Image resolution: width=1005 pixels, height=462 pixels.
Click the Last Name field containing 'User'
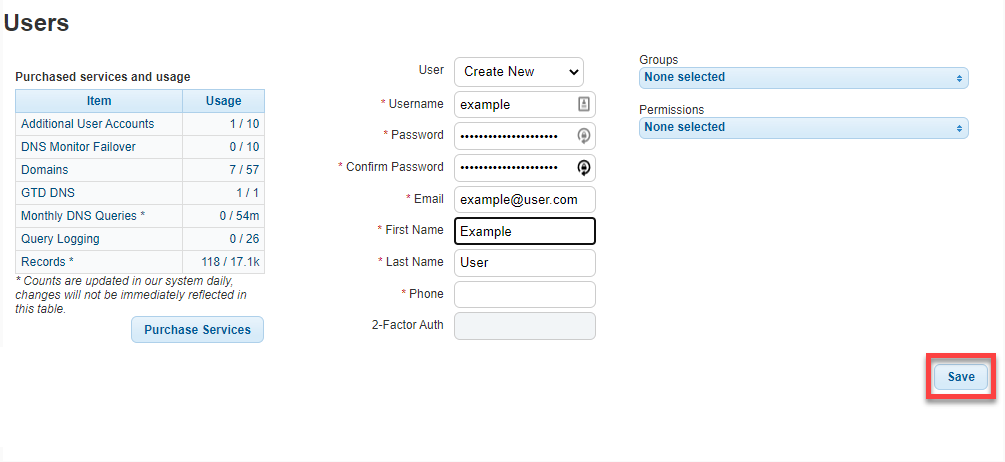pyautogui.click(x=525, y=263)
